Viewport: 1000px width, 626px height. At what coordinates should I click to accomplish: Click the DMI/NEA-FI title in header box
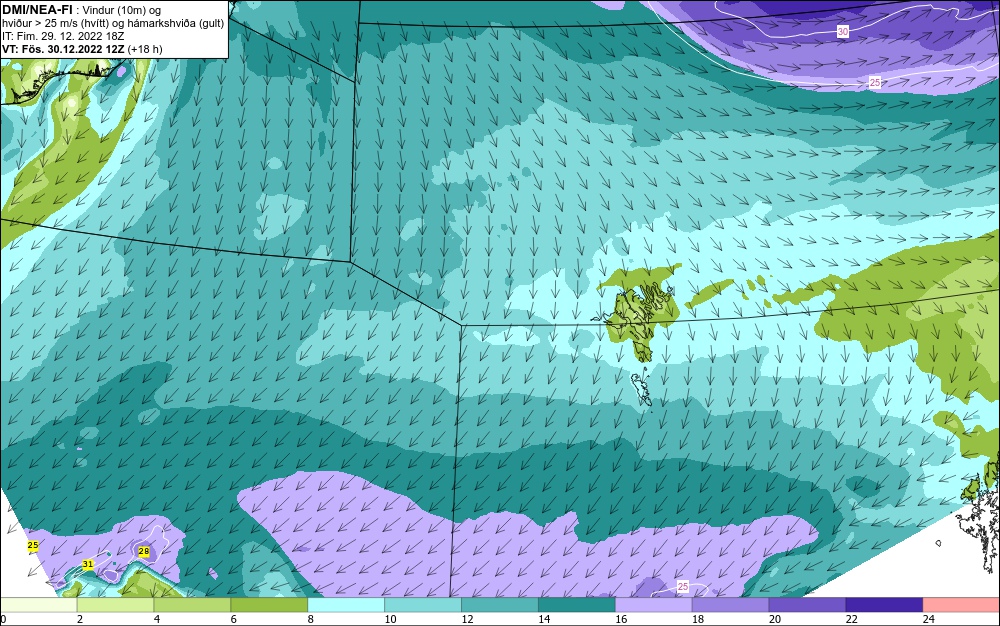point(37,10)
